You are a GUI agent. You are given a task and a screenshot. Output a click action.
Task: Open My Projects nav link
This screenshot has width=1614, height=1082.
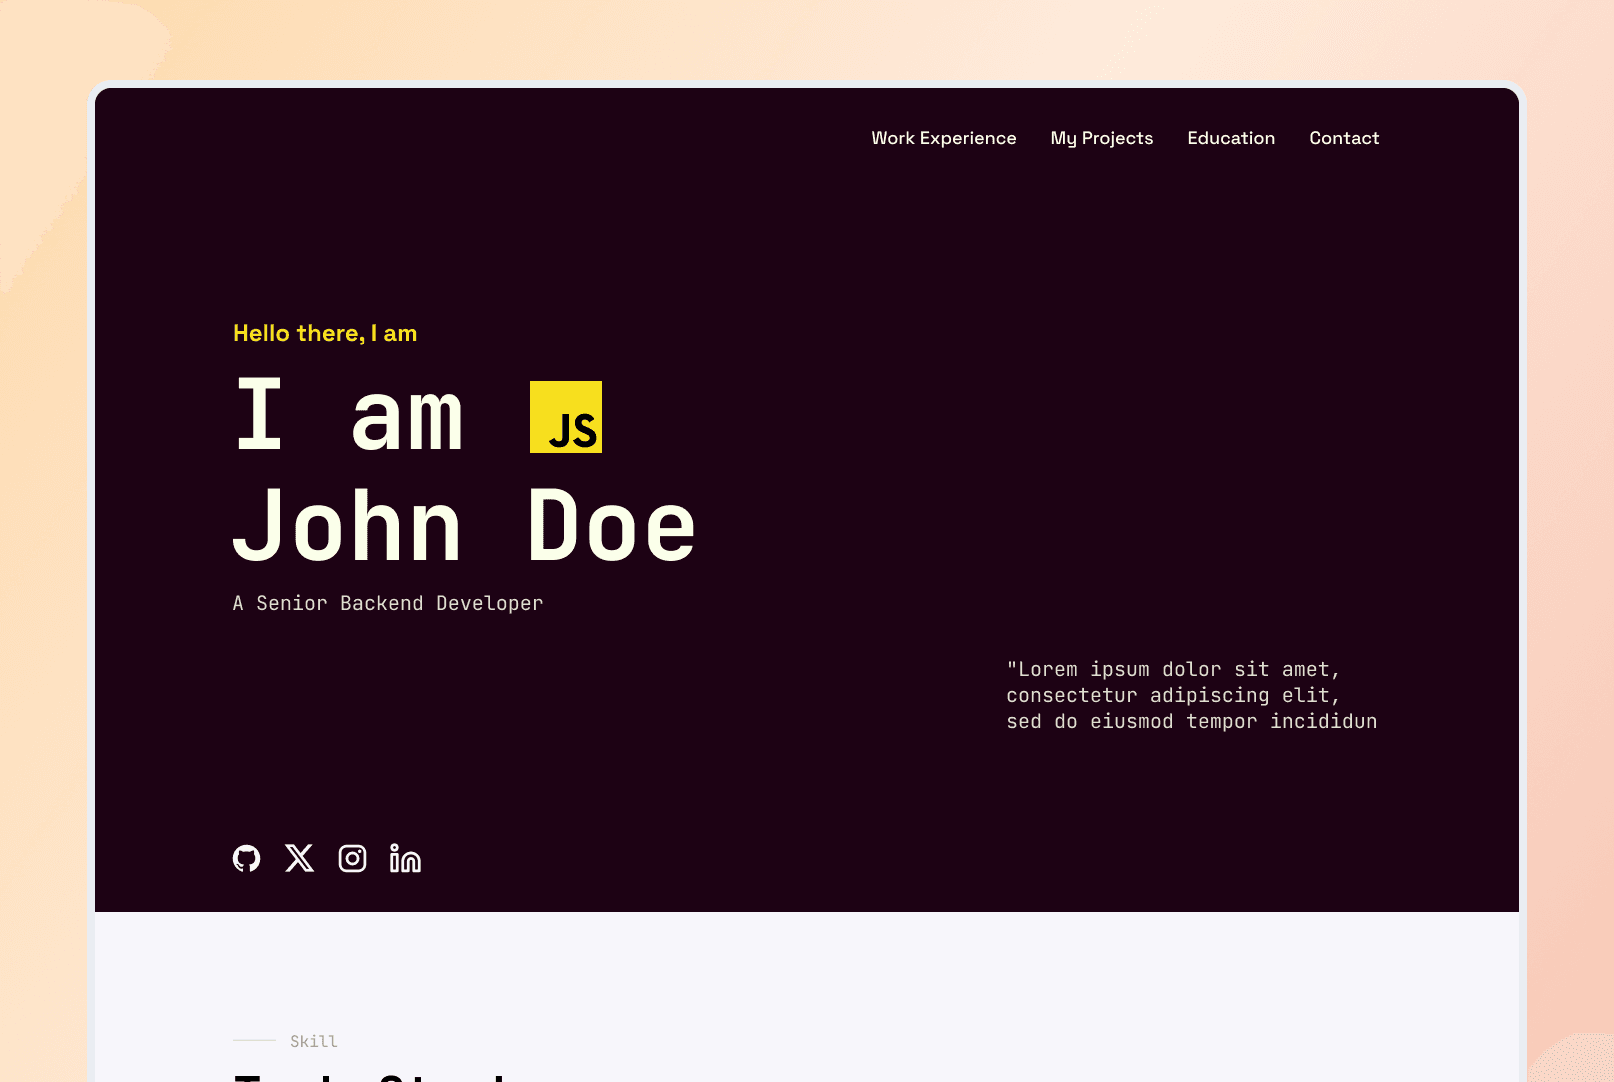click(x=1102, y=138)
